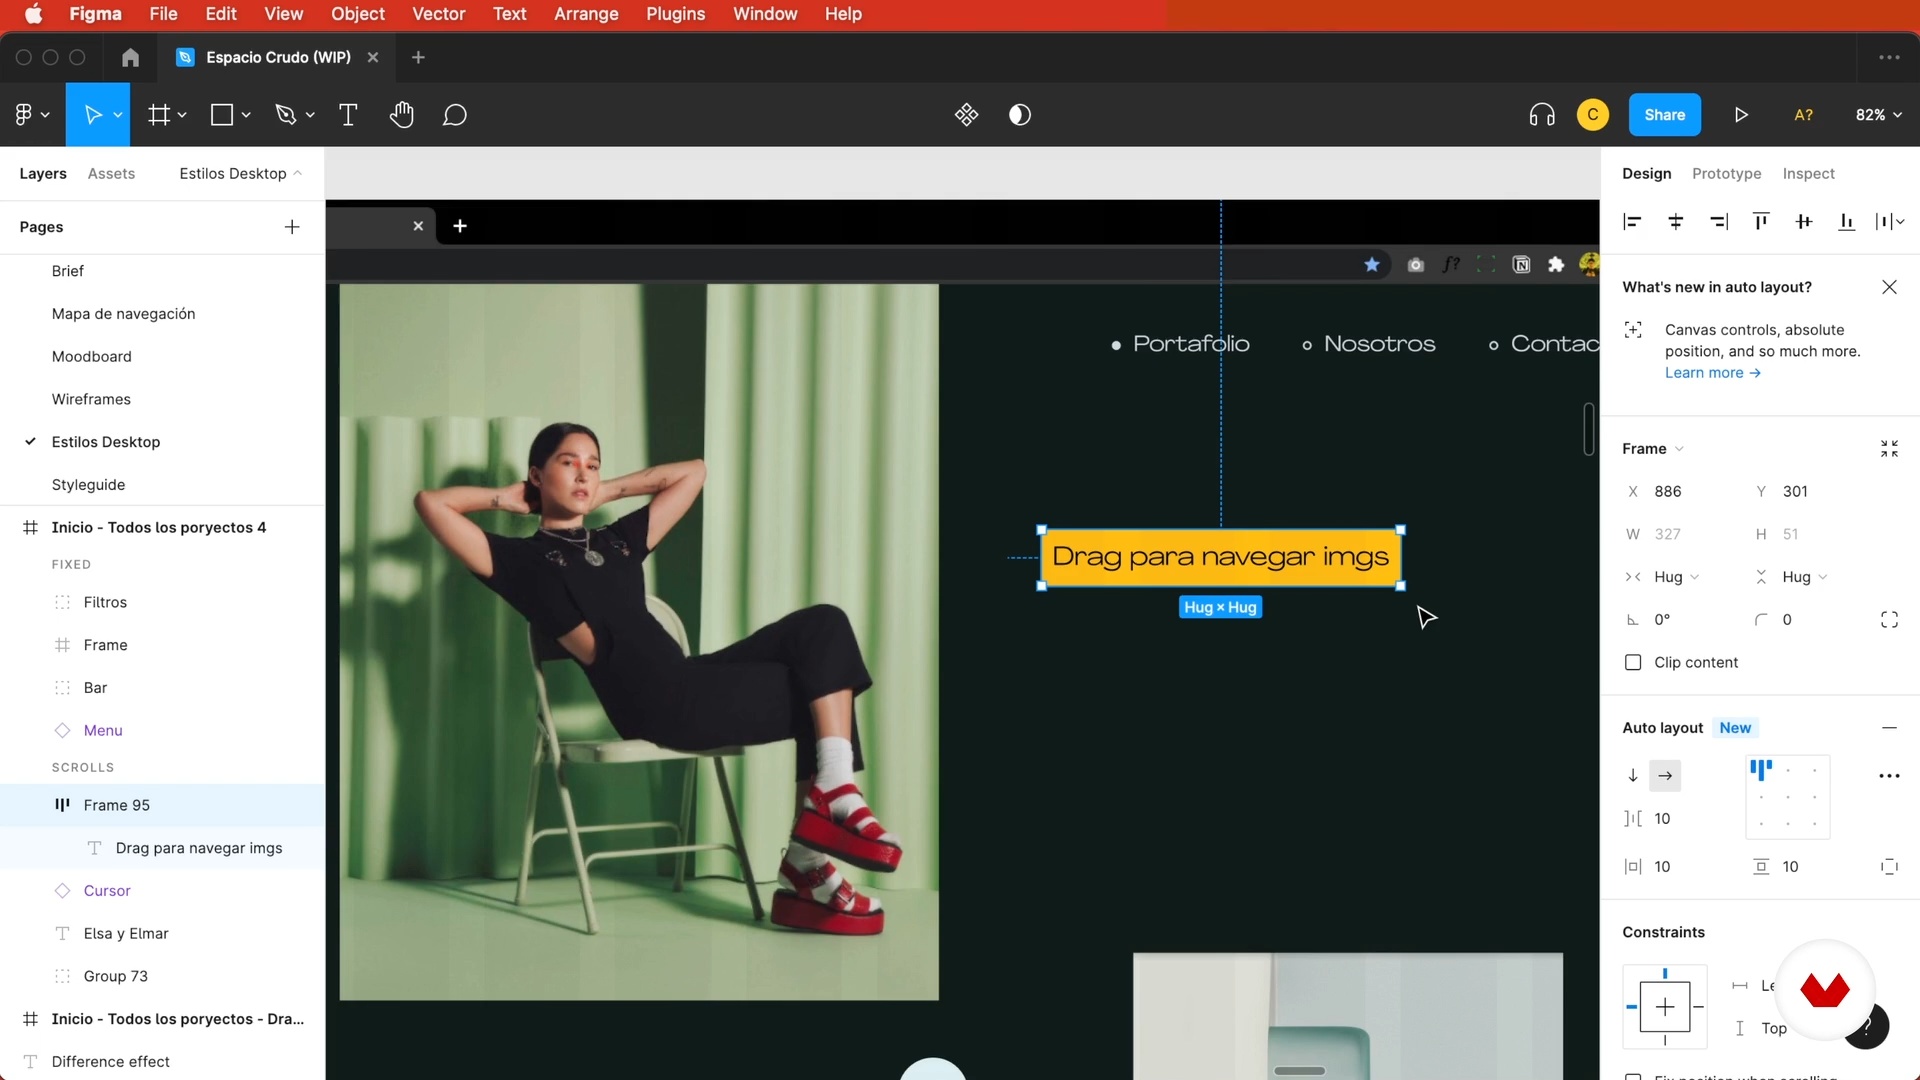Click the constraints box widget
Screen dimensions: 1920x1080
(x=1664, y=1006)
